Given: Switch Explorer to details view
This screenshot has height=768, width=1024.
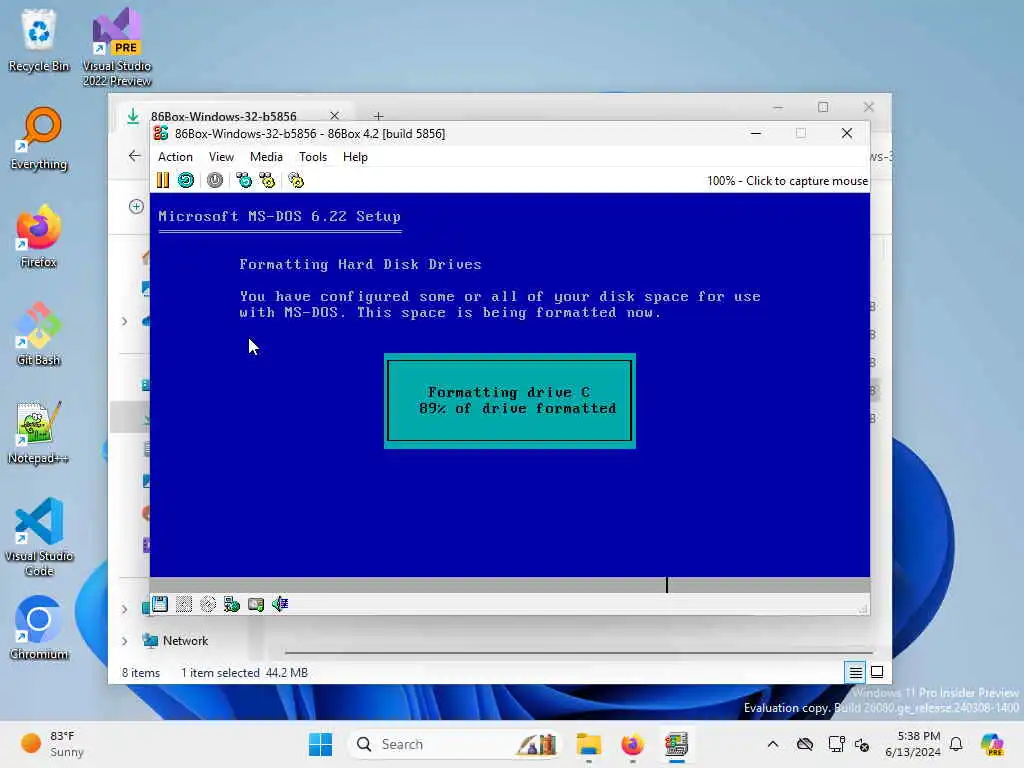Looking at the screenshot, I should coord(856,672).
